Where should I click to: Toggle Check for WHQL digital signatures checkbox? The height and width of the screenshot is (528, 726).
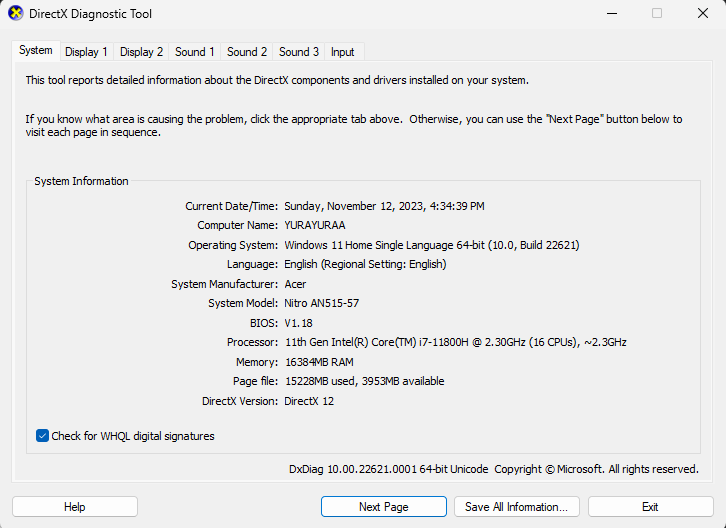(x=43, y=436)
